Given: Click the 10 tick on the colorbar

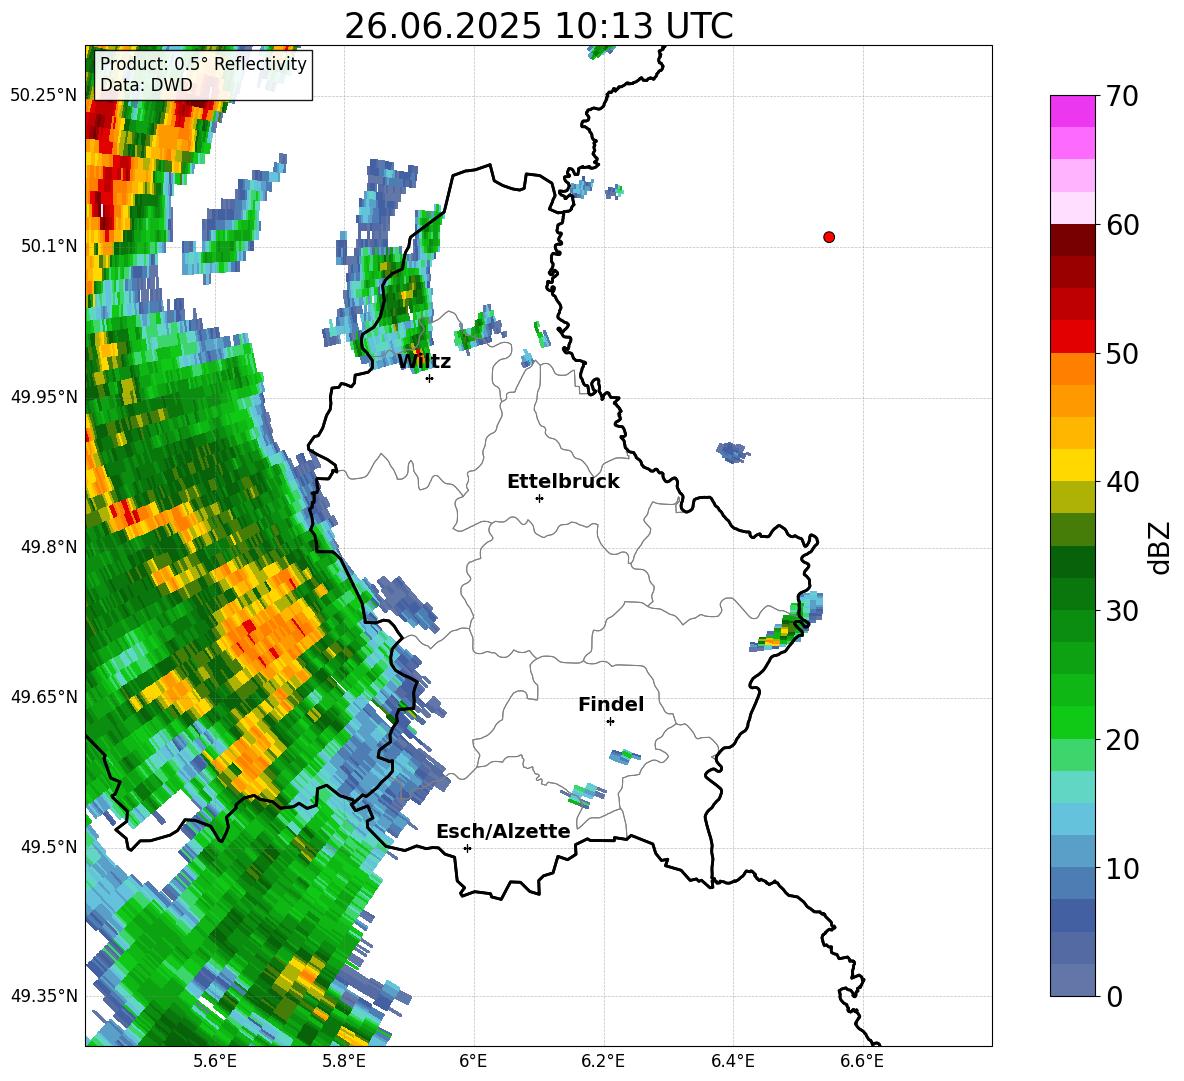Looking at the screenshot, I should 1122,868.
